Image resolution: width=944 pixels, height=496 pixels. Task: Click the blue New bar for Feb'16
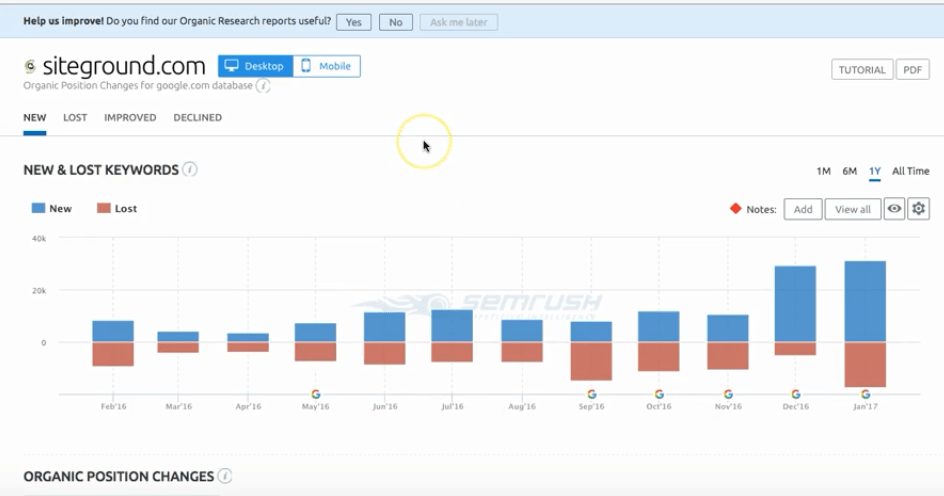pos(113,331)
